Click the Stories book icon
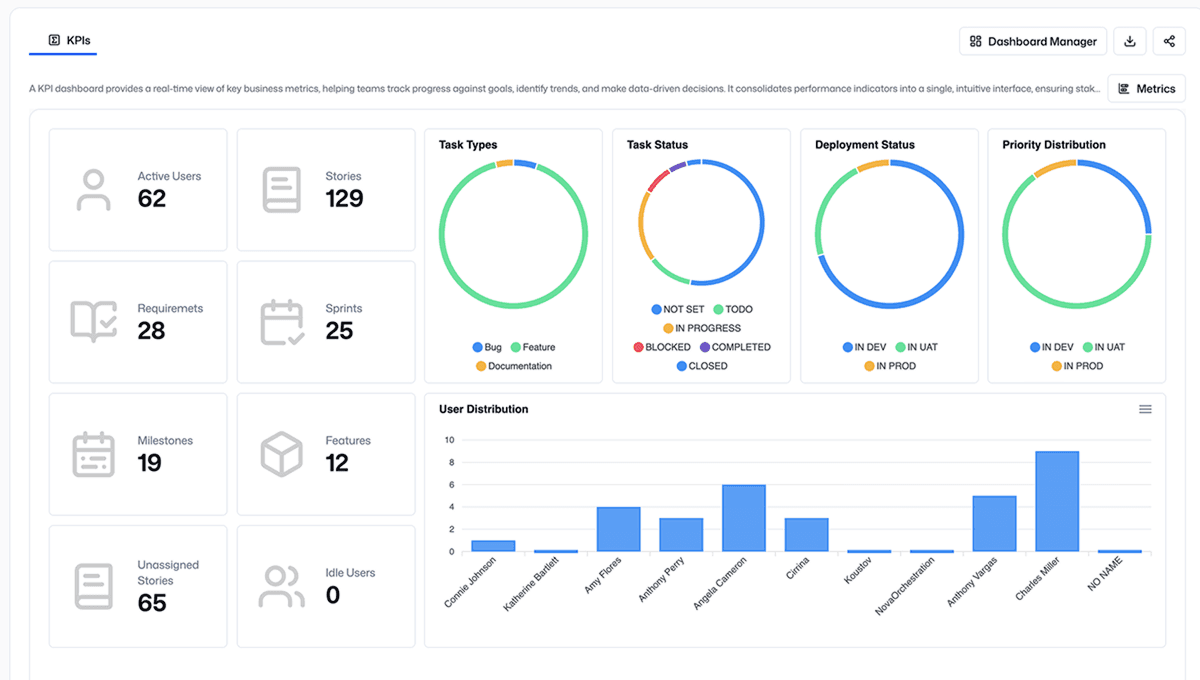This screenshot has width=1200, height=680. (x=281, y=190)
